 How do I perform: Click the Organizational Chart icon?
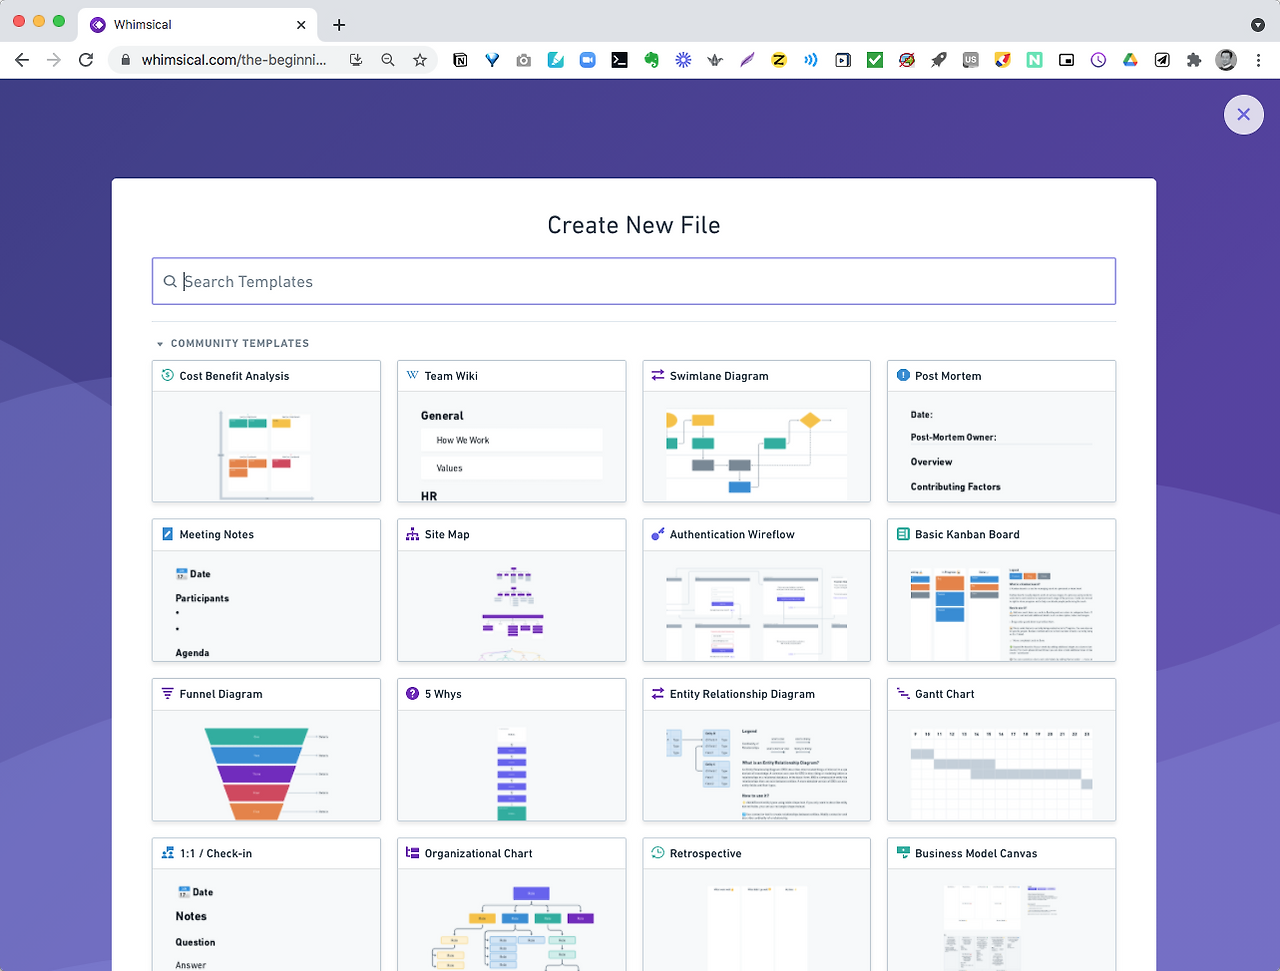(412, 853)
